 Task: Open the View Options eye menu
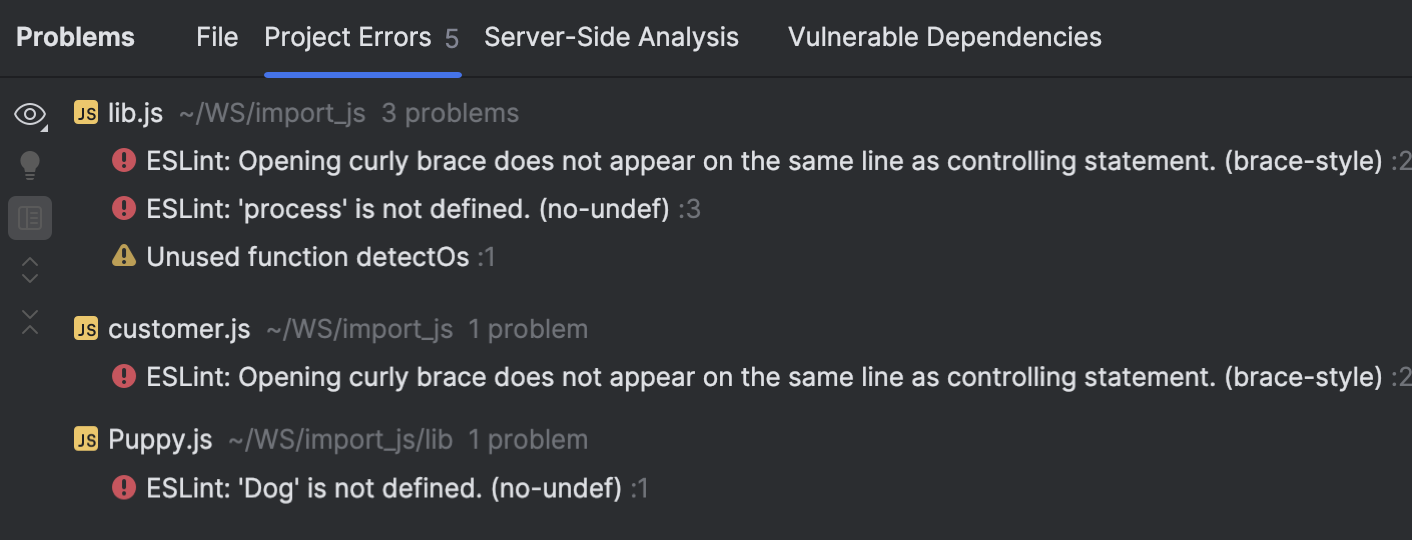[x=30, y=115]
